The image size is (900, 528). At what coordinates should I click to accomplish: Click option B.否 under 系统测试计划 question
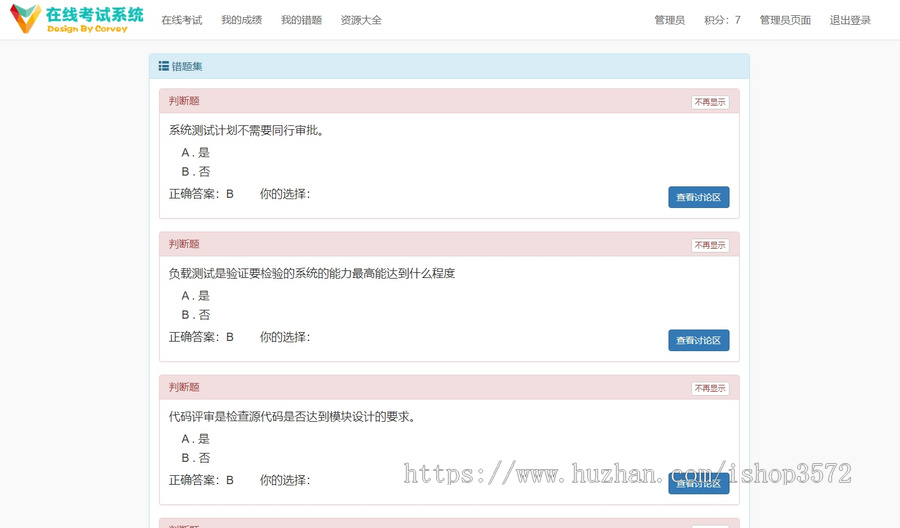point(196,172)
